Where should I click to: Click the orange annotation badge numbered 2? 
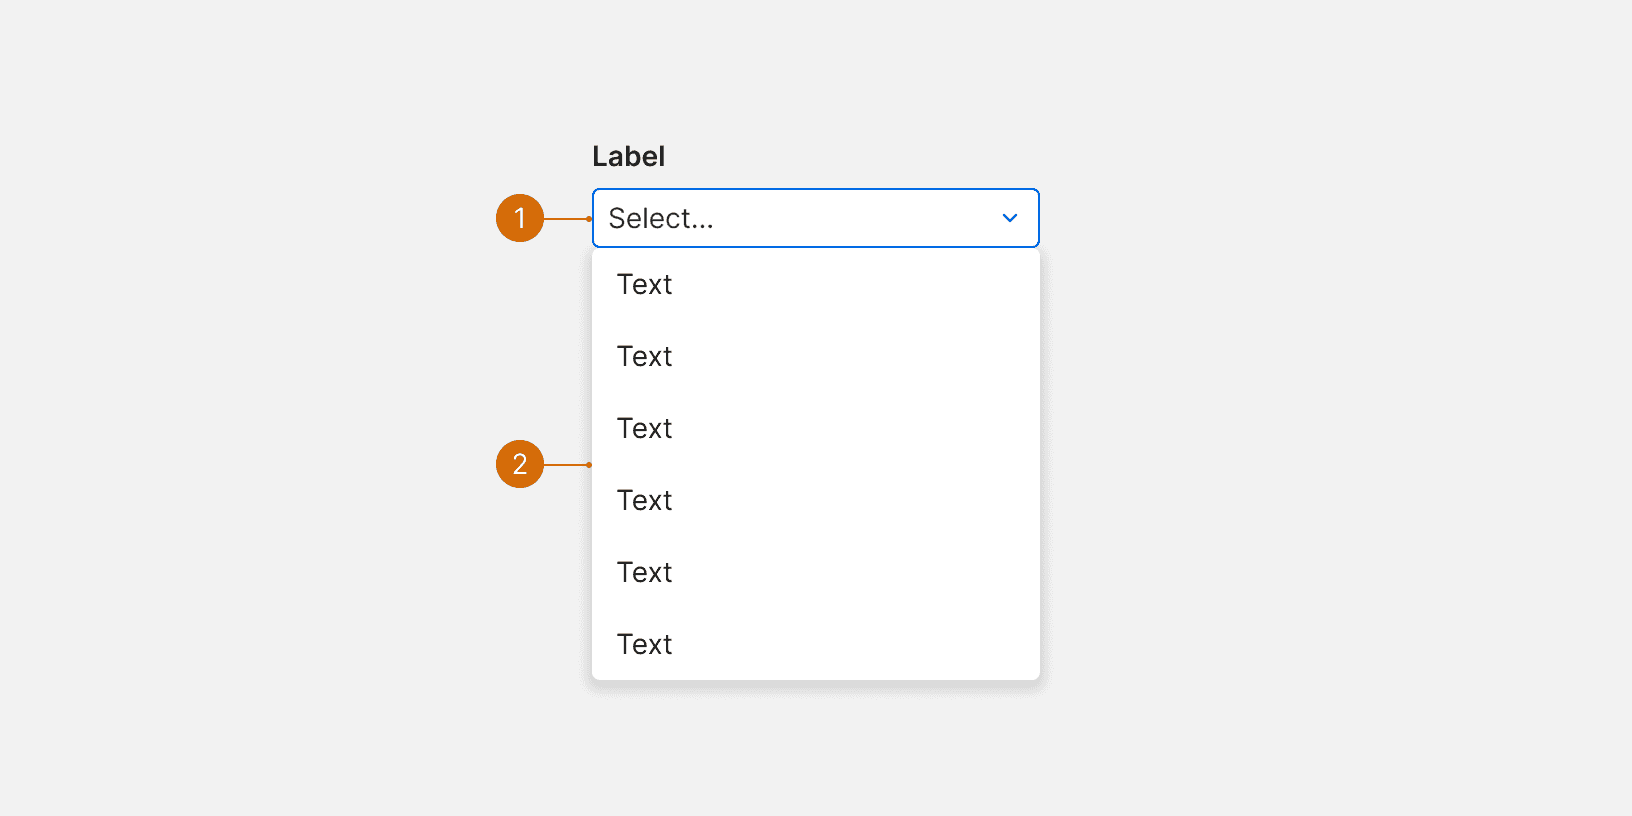(520, 464)
